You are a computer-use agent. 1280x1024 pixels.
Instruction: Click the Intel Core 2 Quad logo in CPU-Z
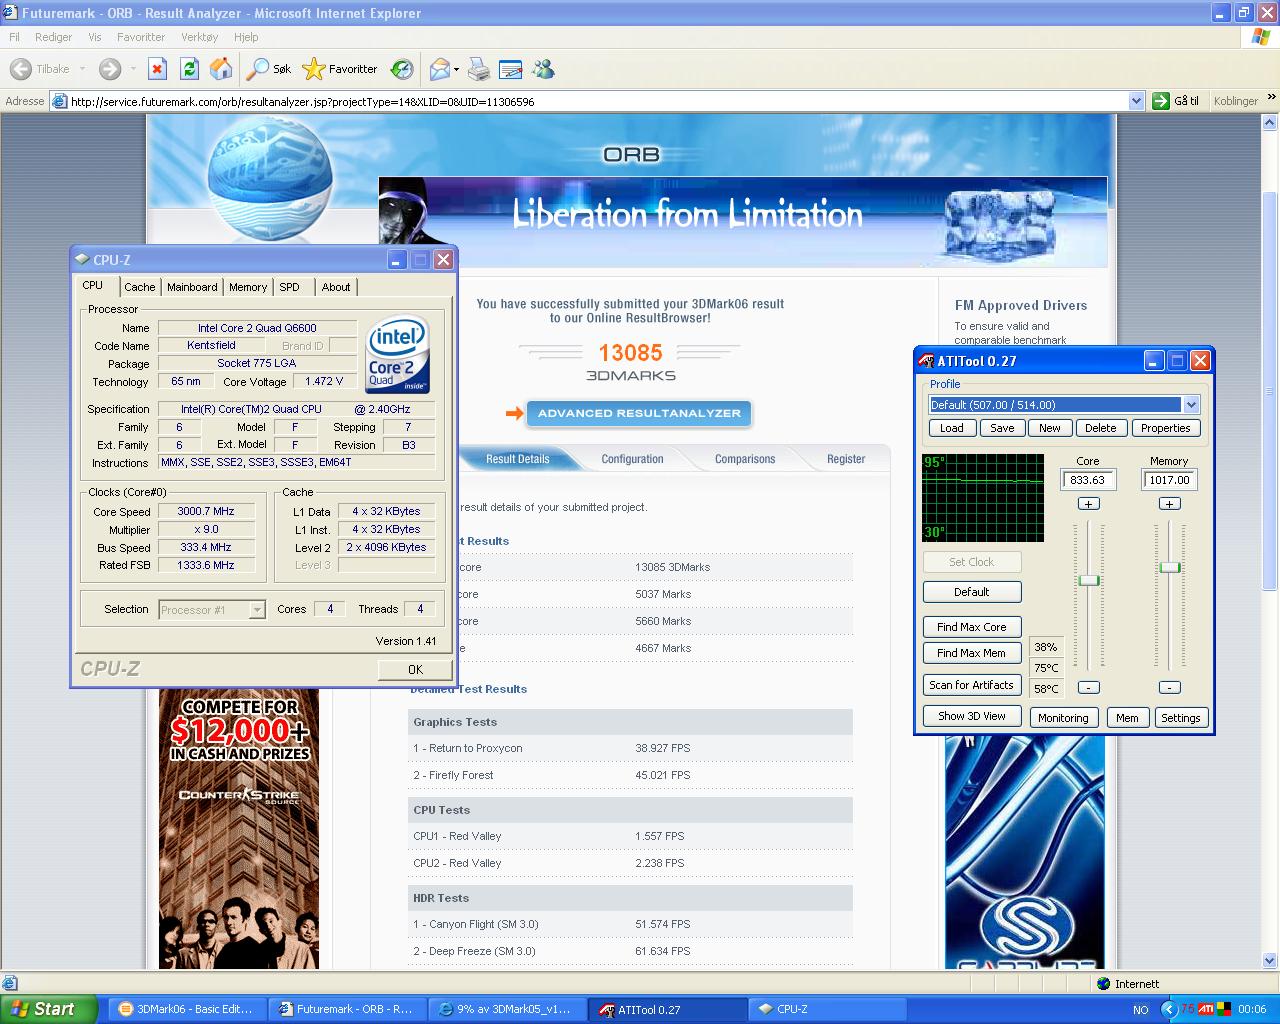coord(398,355)
